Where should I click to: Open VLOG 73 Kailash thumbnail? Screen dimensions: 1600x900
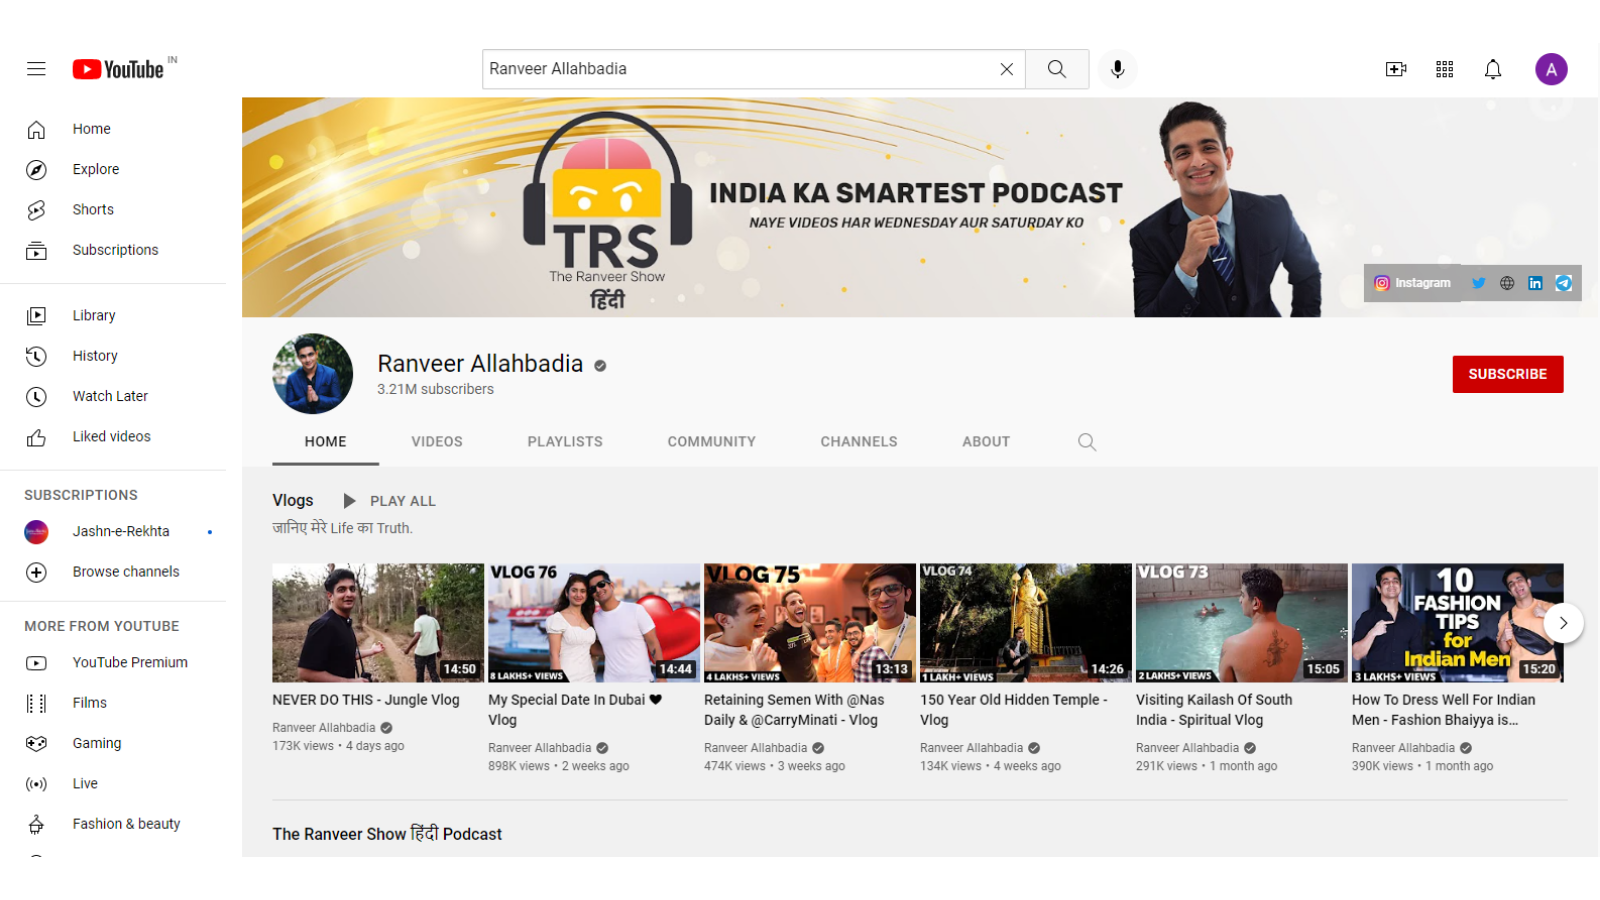pos(1242,623)
